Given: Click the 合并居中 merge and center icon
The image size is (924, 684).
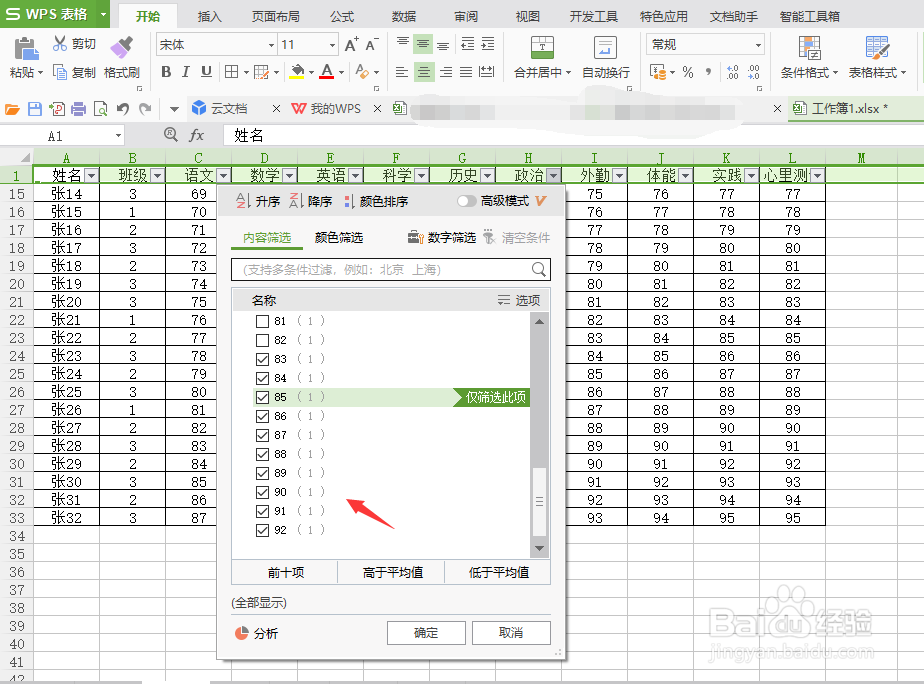Looking at the screenshot, I should pyautogui.click(x=540, y=45).
